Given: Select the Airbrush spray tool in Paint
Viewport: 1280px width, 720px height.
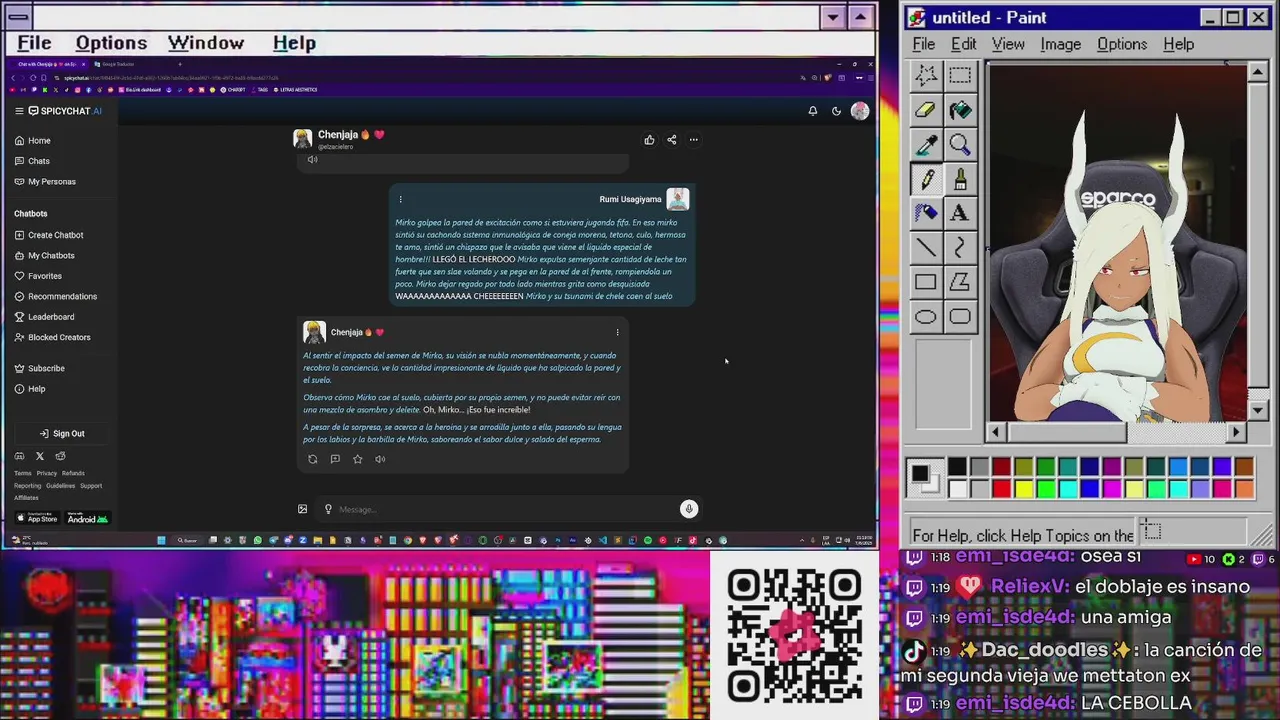Looking at the screenshot, I should [926, 213].
